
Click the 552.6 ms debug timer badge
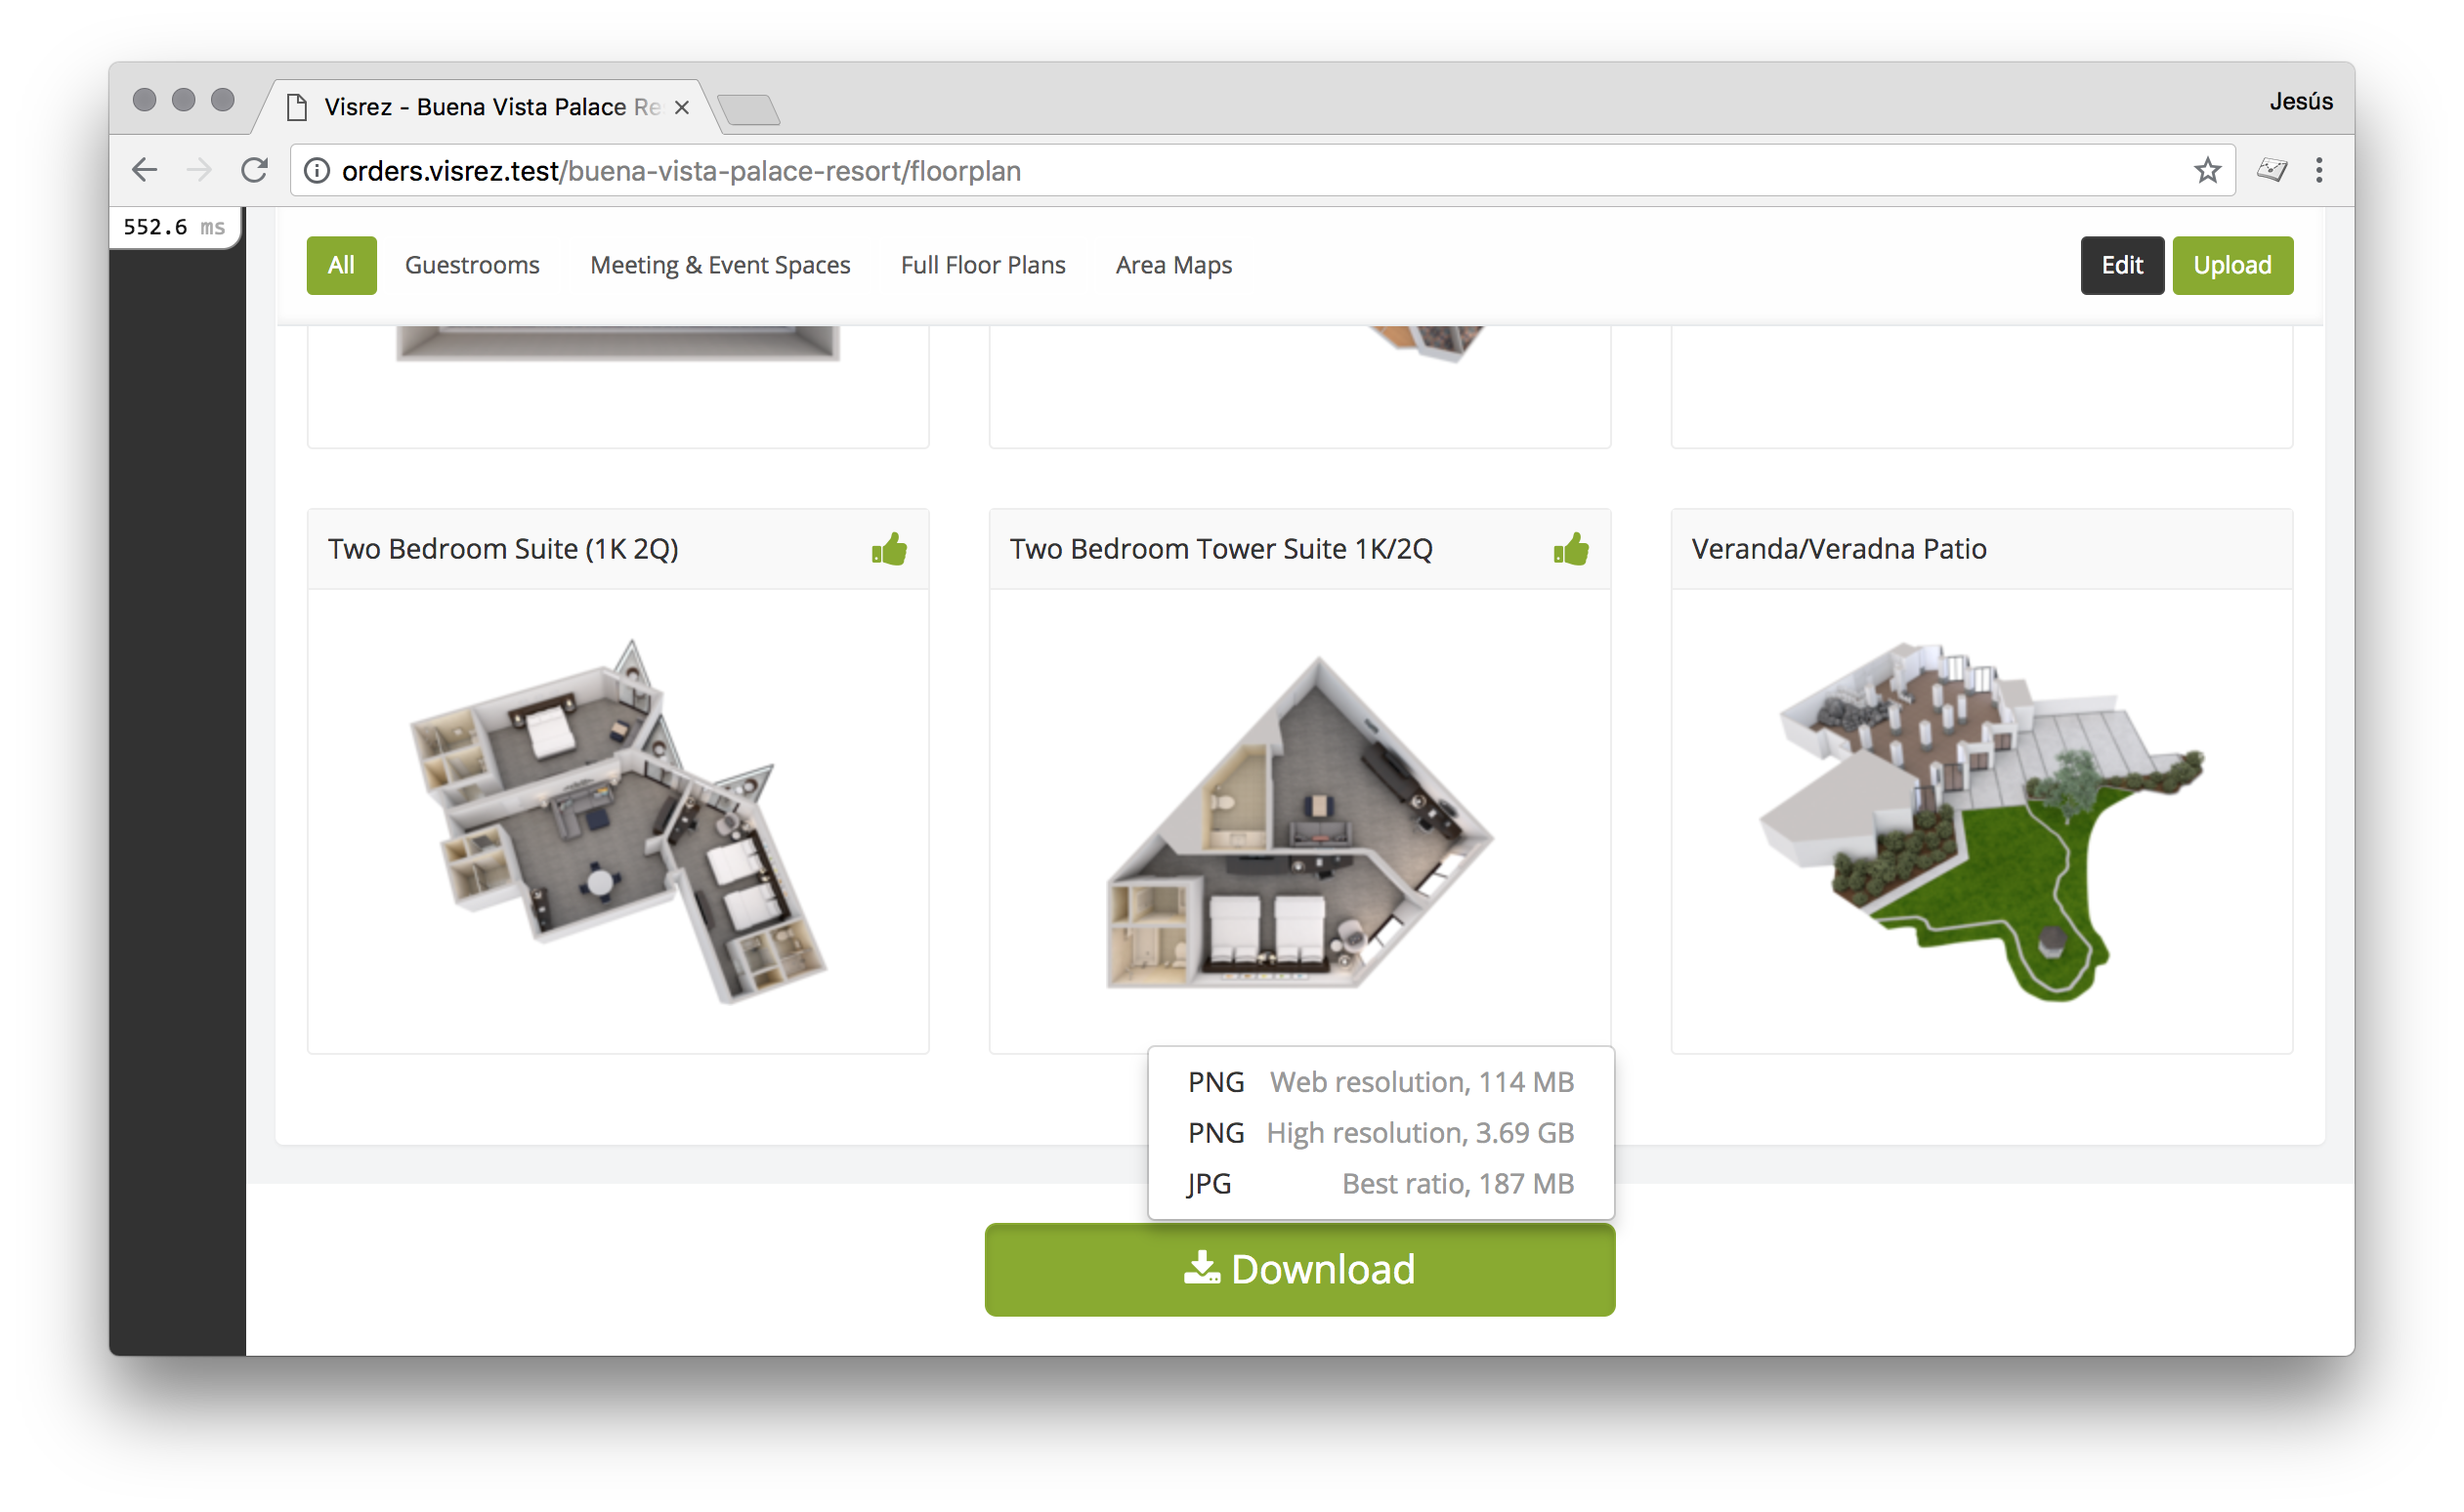[x=174, y=227]
